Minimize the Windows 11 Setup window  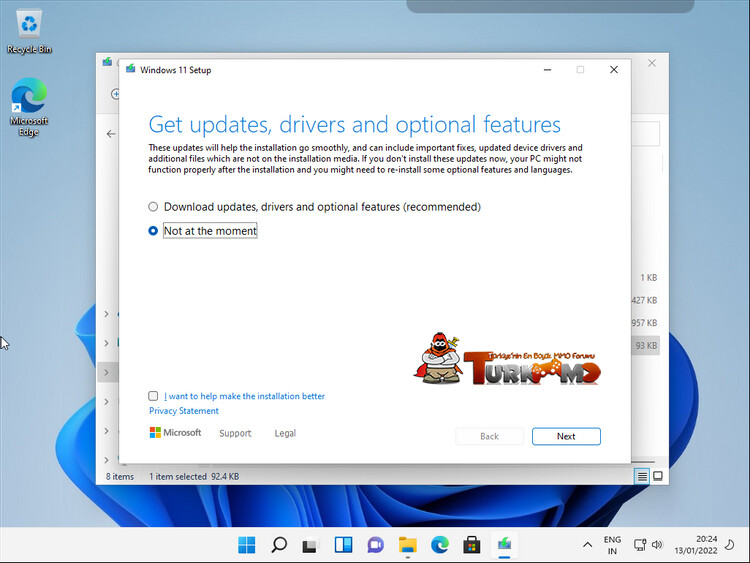click(548, 70)
